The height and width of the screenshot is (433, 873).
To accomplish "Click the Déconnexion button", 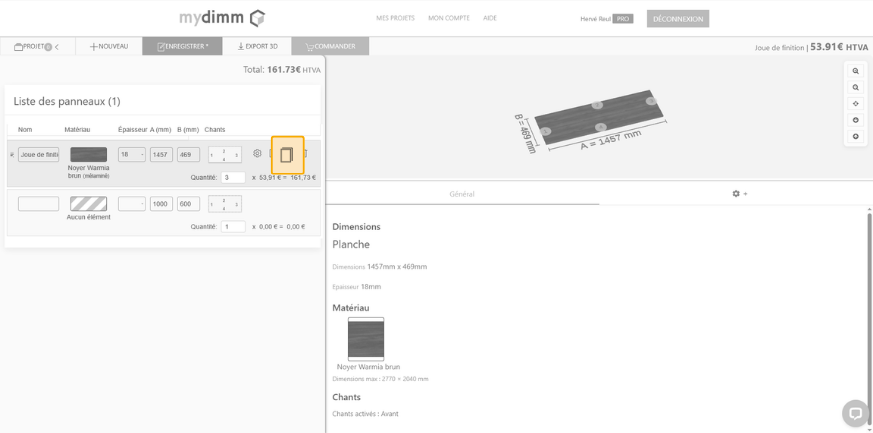I will point(677,18).
